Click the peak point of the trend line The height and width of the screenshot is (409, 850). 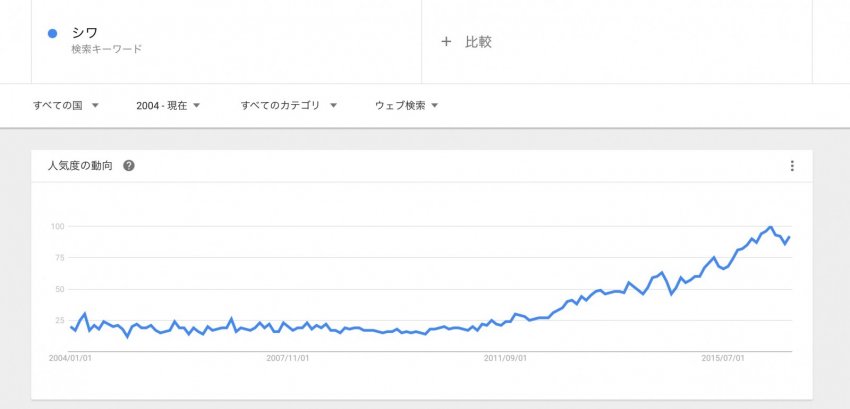point(769,227)
